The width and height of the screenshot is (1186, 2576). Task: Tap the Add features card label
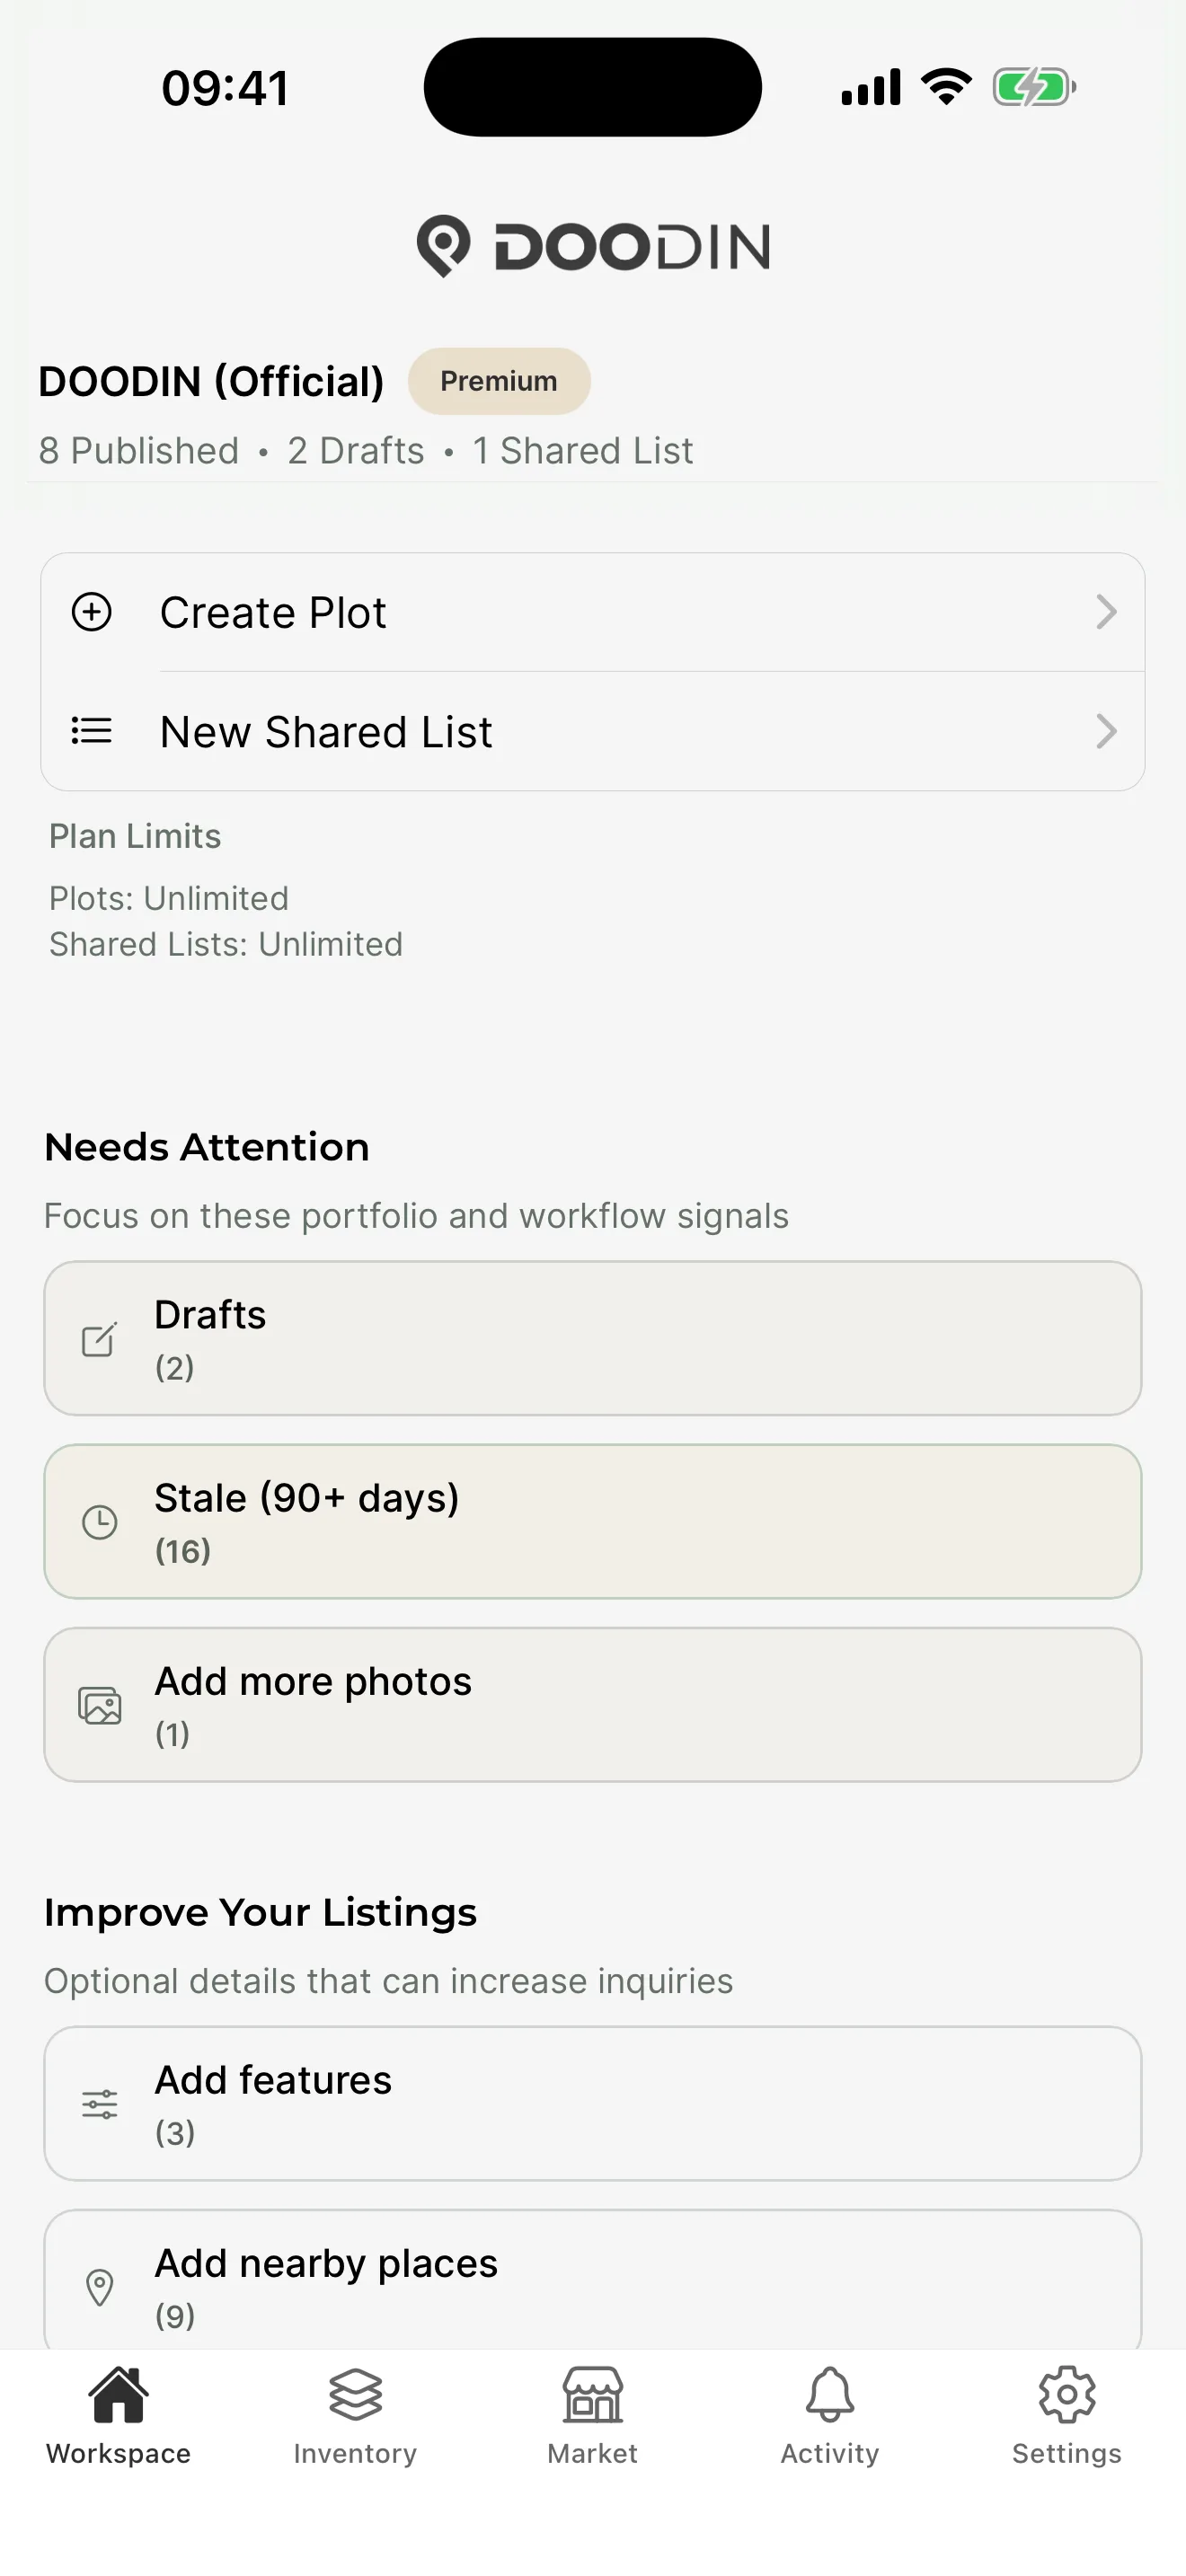[x=273, y=2080]
